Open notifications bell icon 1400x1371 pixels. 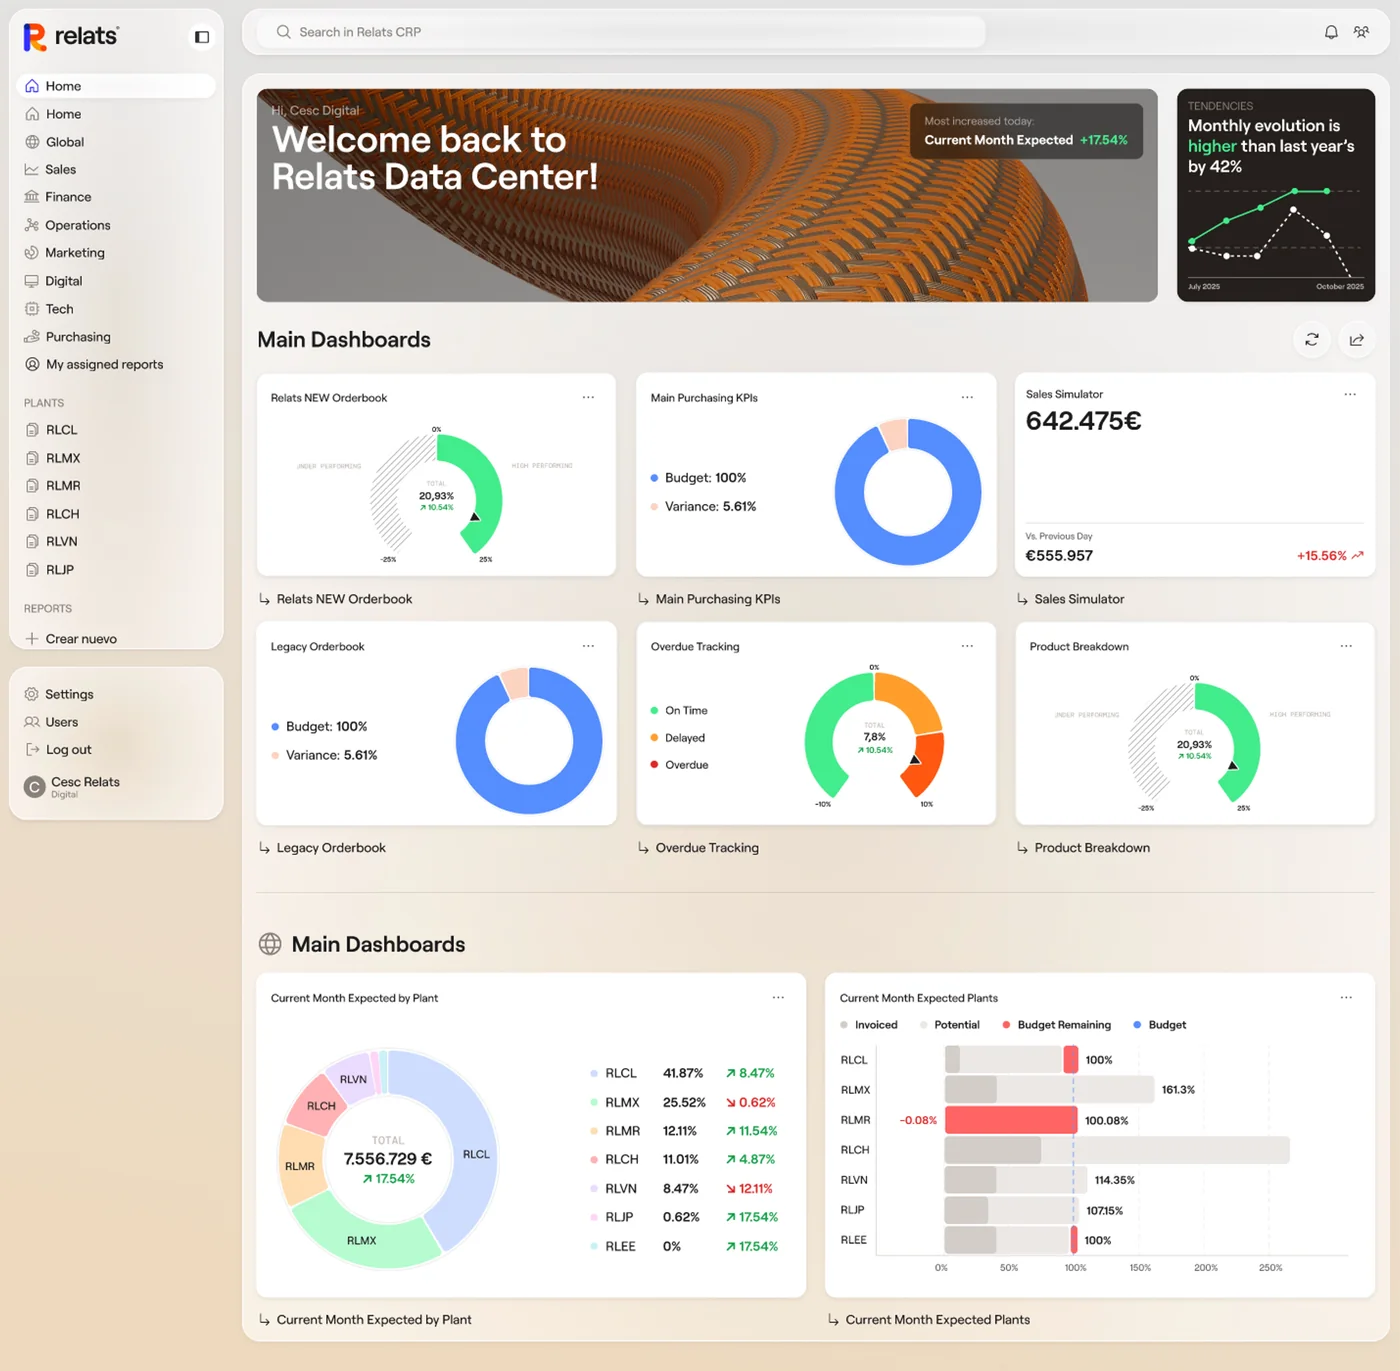pos(1331,32)
